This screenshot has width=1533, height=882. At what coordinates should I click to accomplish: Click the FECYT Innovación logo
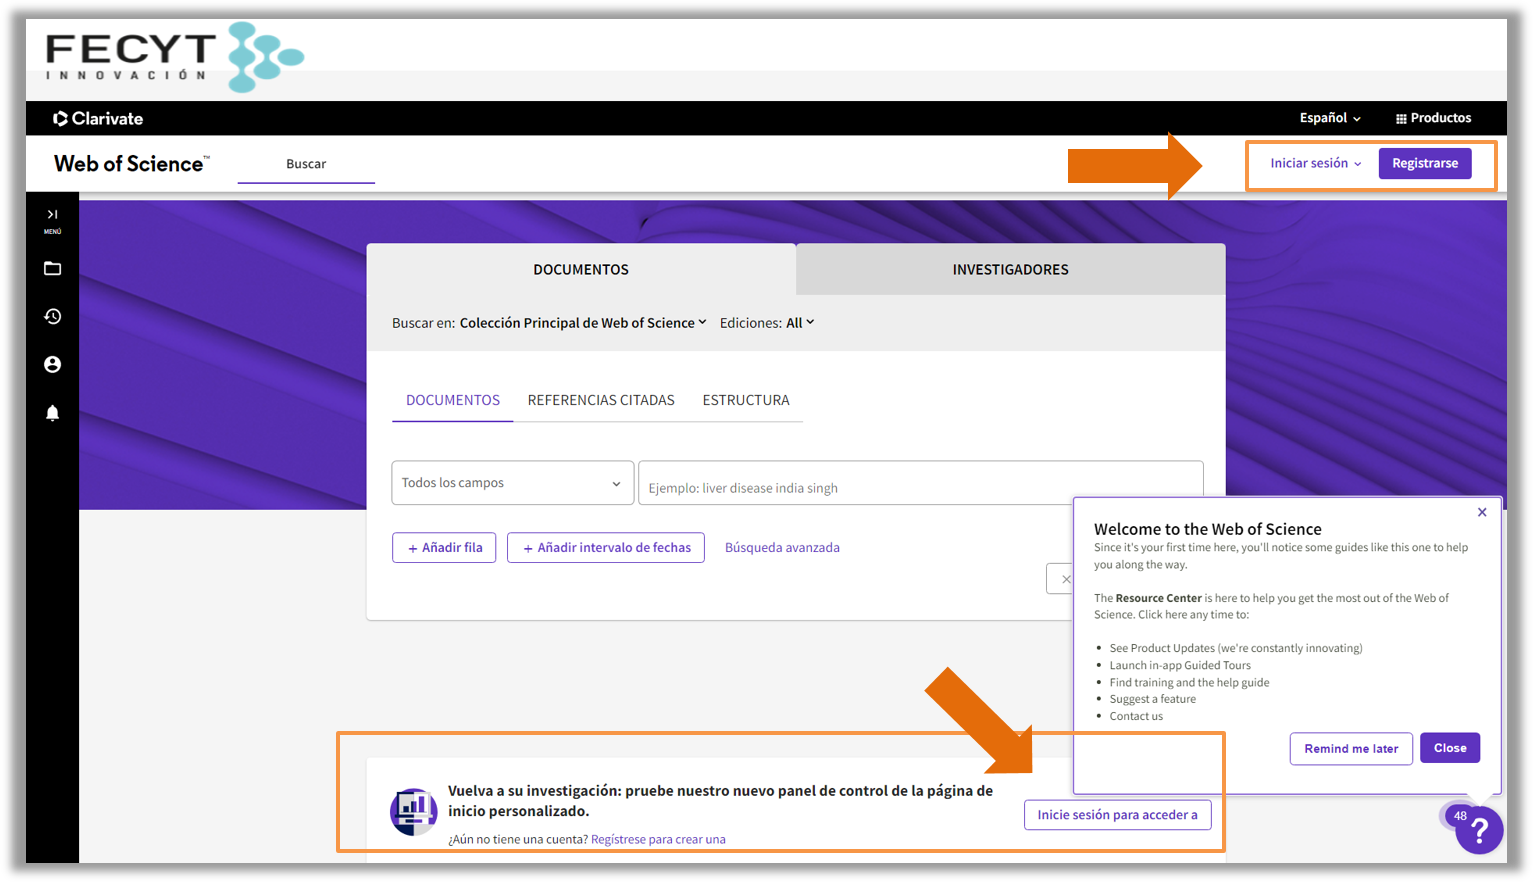174,57
